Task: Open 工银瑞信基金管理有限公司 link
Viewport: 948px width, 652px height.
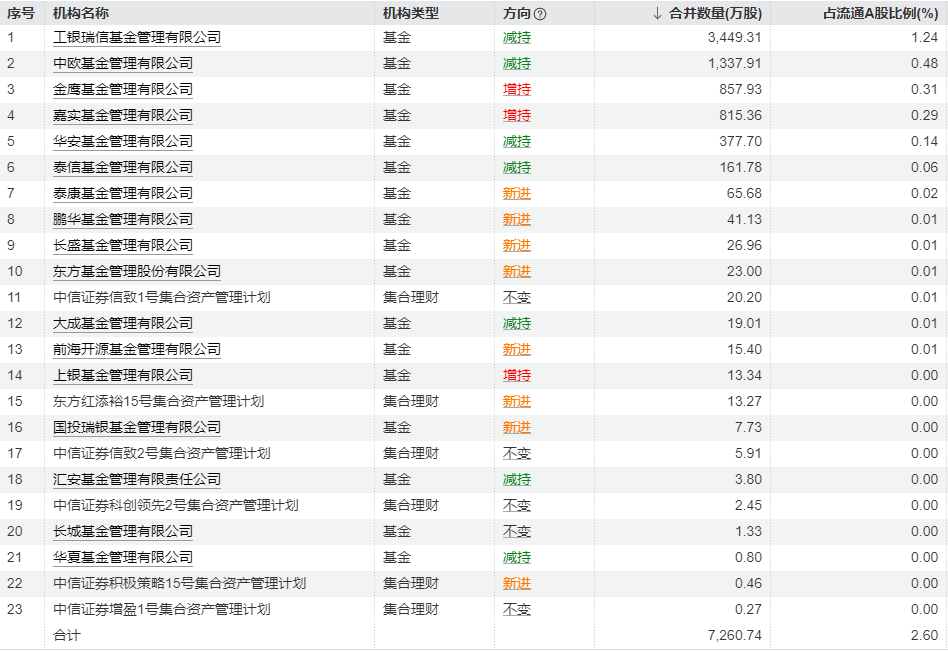Action: pos(137,37)
